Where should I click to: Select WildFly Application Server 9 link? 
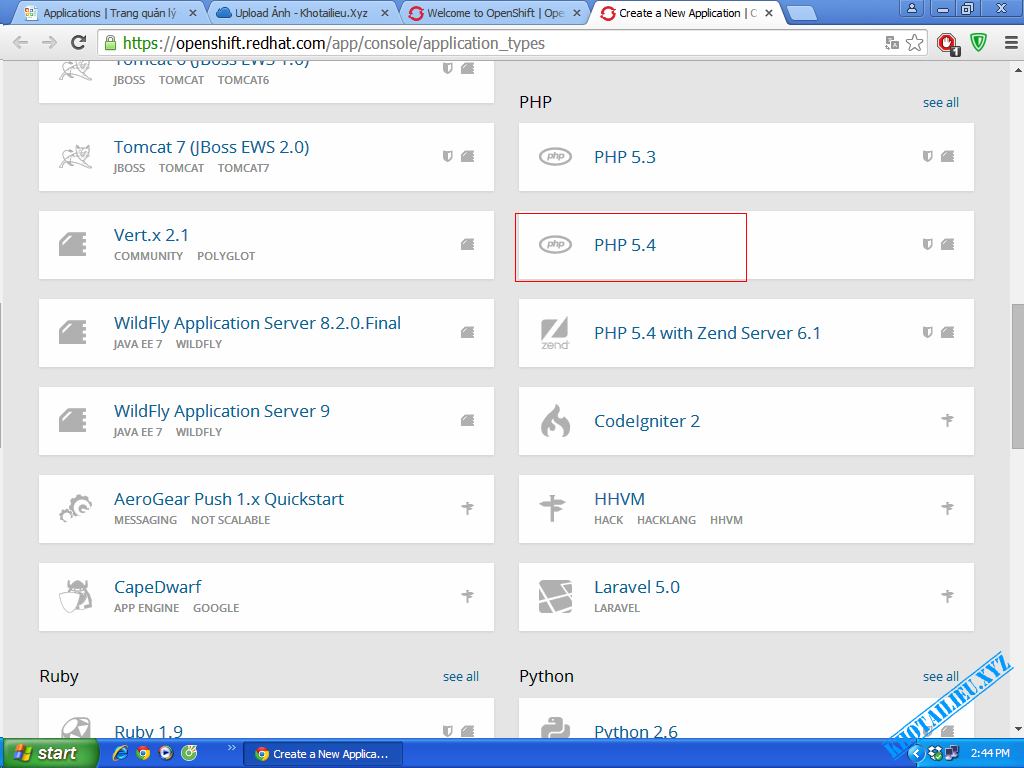pos(221,411)
